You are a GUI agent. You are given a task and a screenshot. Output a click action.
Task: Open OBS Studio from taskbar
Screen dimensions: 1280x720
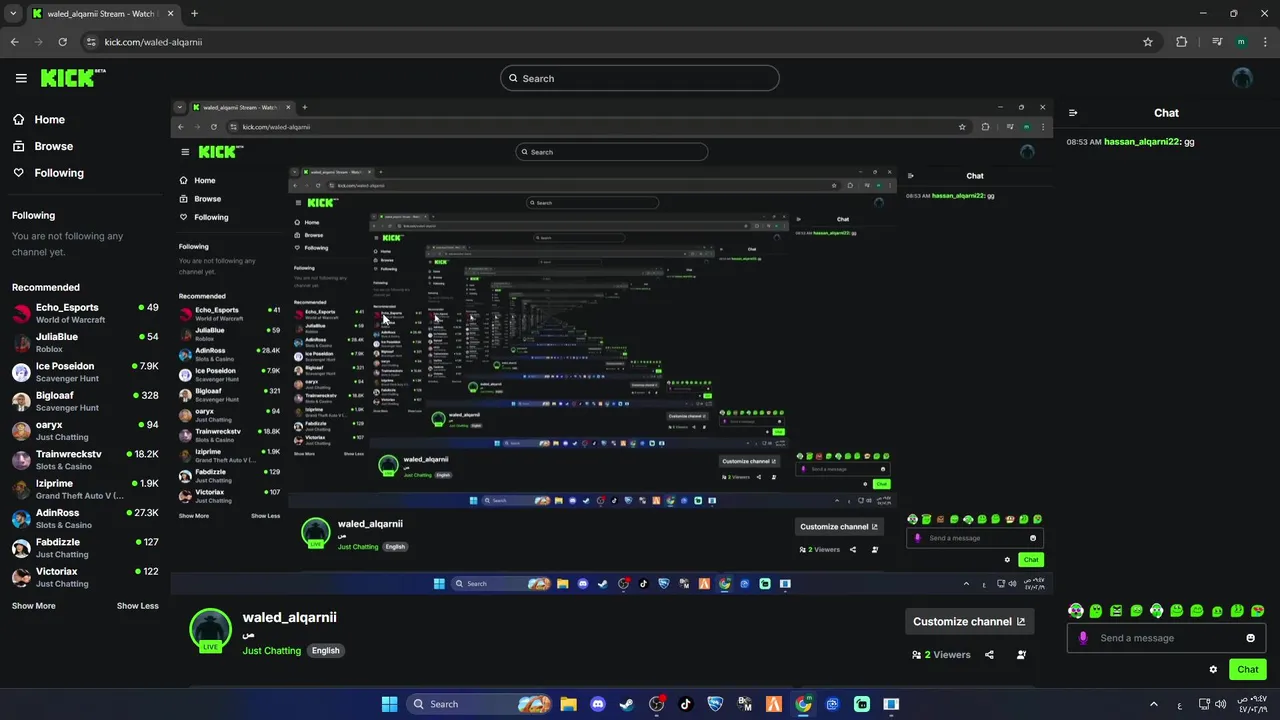pos(657,704)
